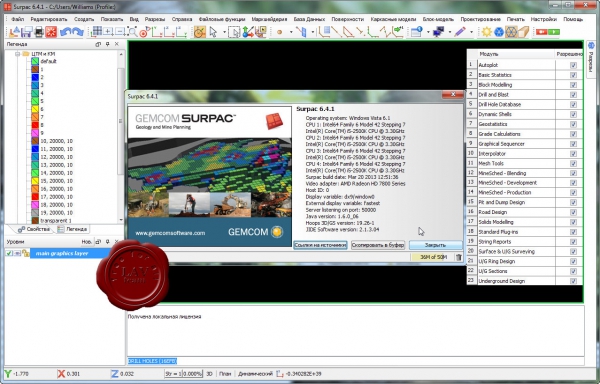Toggle the Mesh Tools module checkbox
The height and width of the screenshot is (384, 600).
pyautogui.click(x=573, y=163)
